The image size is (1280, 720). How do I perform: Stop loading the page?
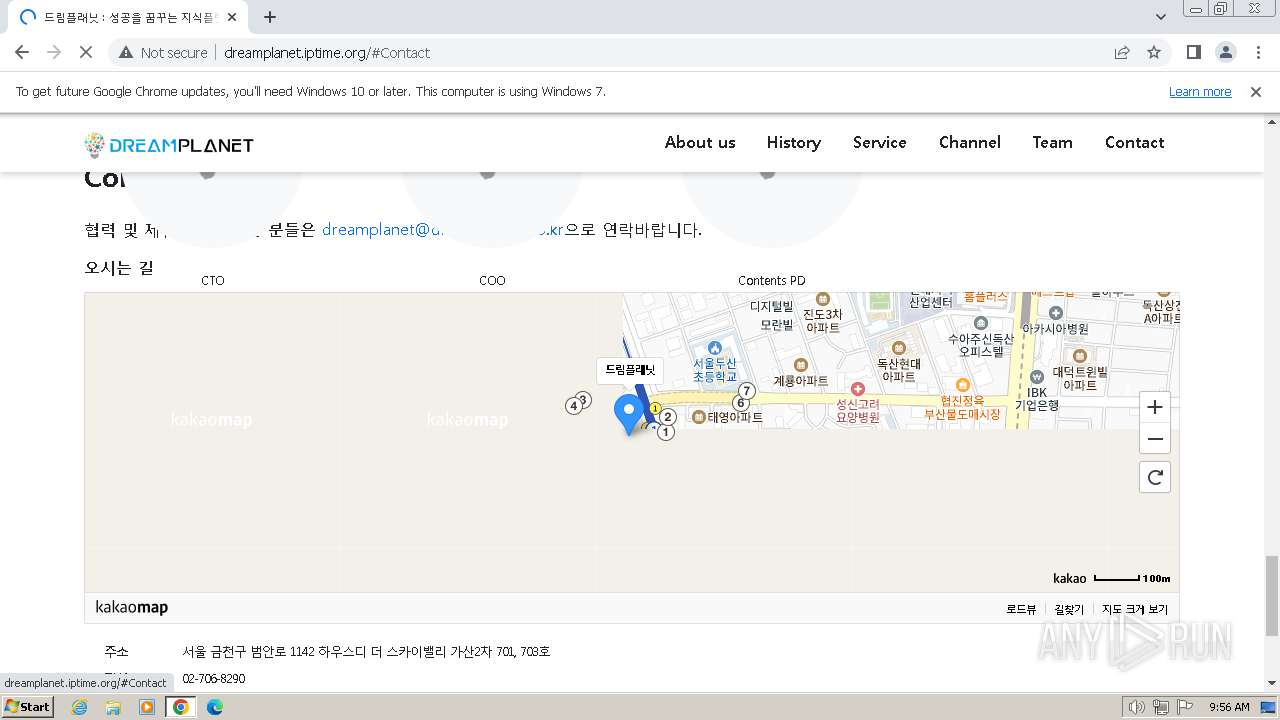86,52
